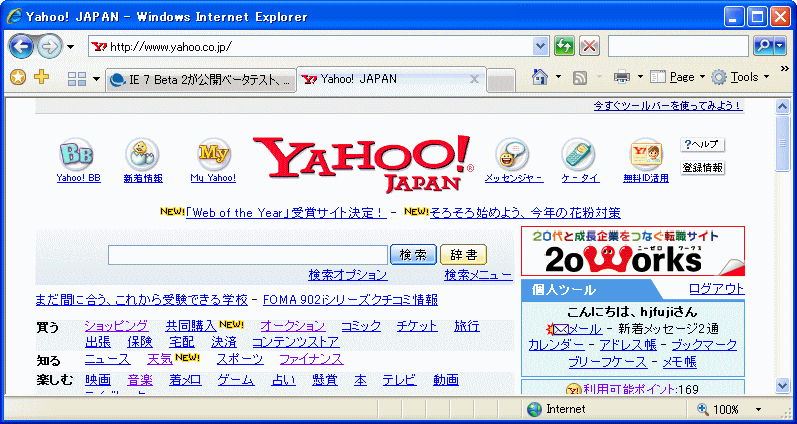Expand the Print options dropdown arrow

pos(640,77)
